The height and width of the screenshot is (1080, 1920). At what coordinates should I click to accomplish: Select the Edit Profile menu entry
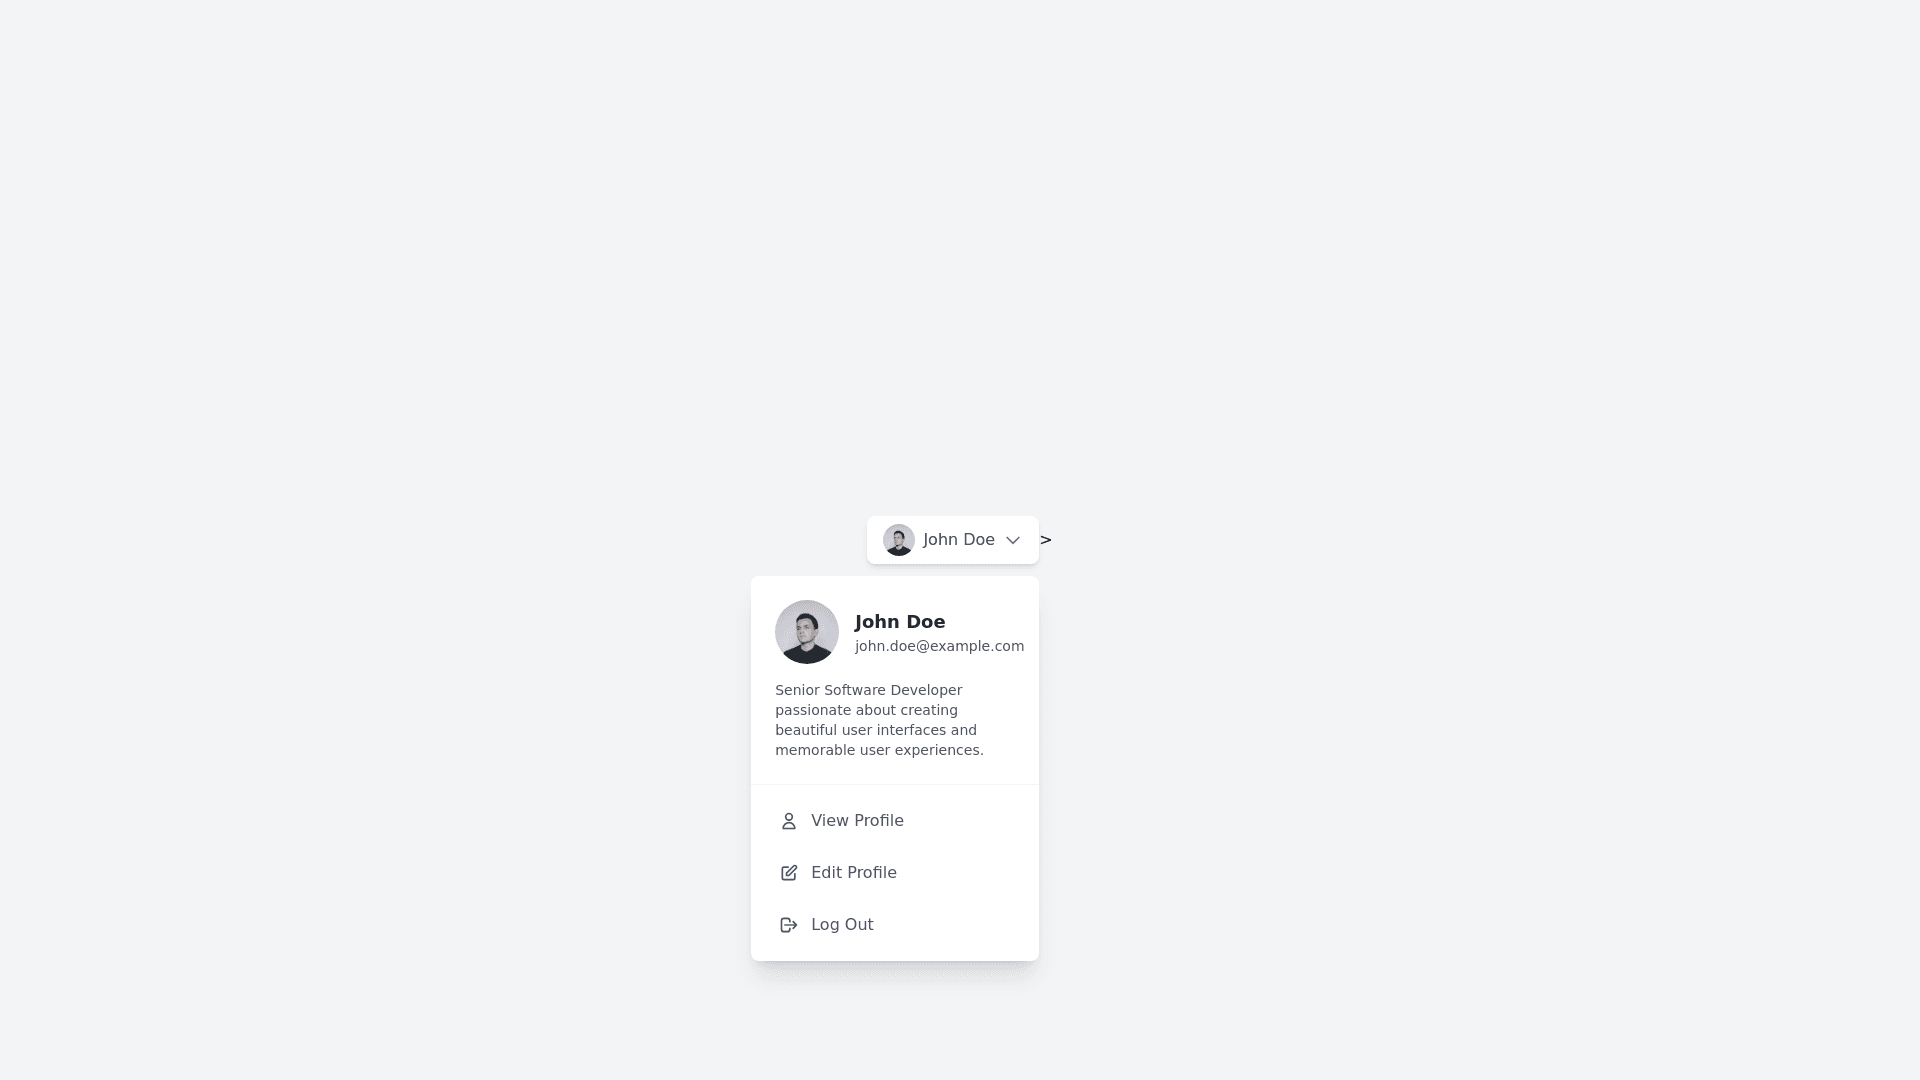pyautogui.click(x=894, y=873)
